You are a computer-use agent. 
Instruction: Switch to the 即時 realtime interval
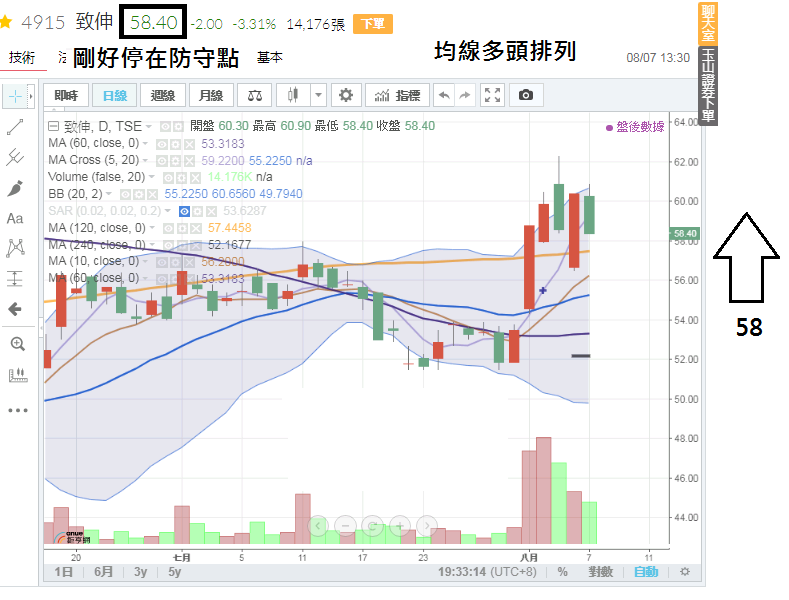point(66,95)
